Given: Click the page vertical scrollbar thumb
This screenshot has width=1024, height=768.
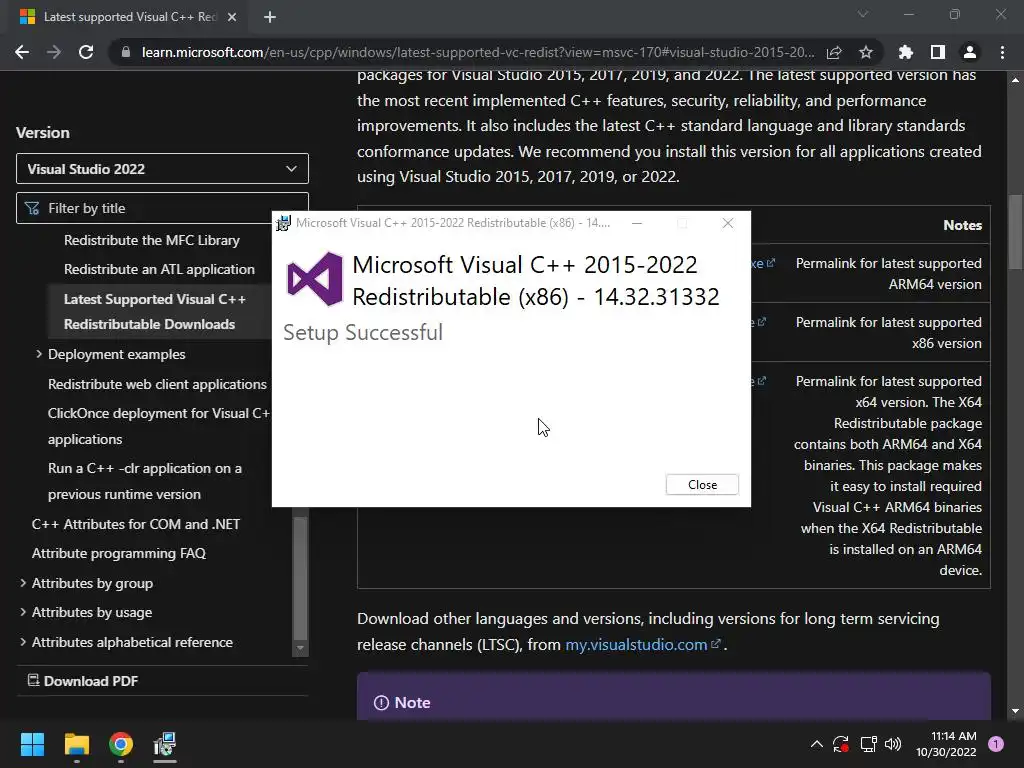Looking at the screenshot, I should click(1015, 232).
